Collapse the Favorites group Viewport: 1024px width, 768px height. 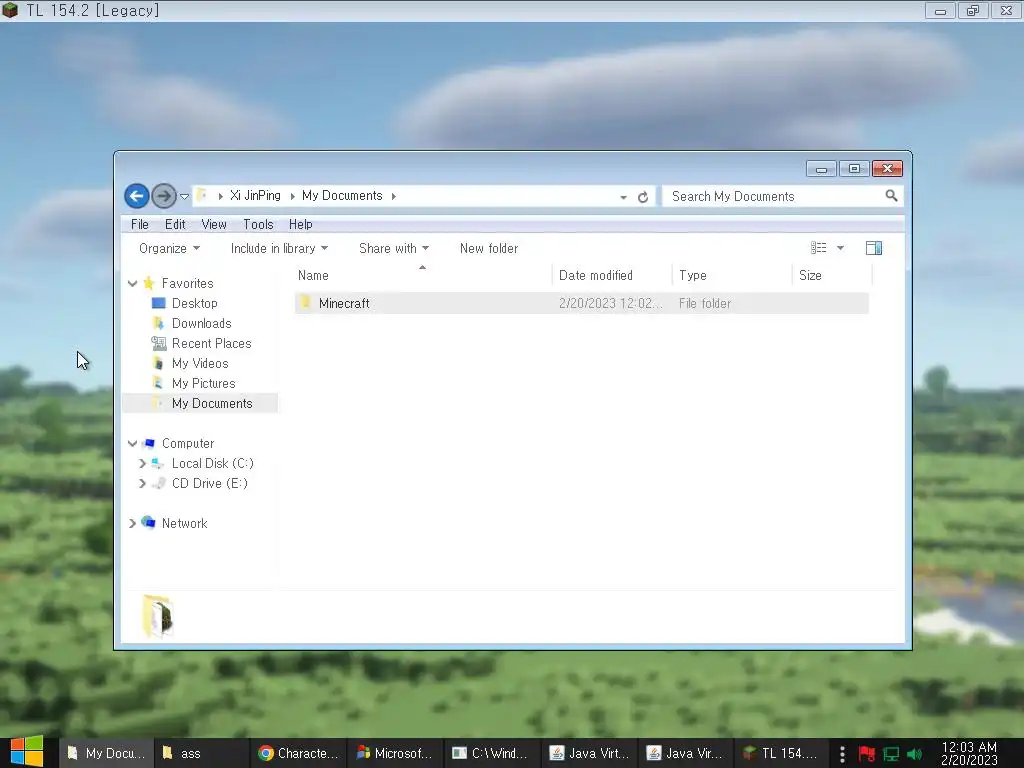tap(133, 283)
